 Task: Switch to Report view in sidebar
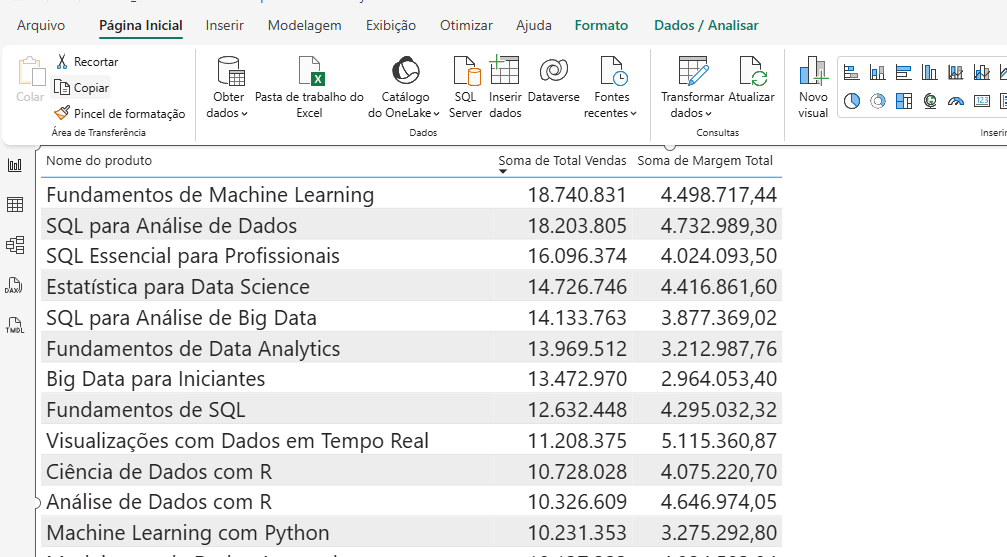pyautogui.click(x=15, y=165)
